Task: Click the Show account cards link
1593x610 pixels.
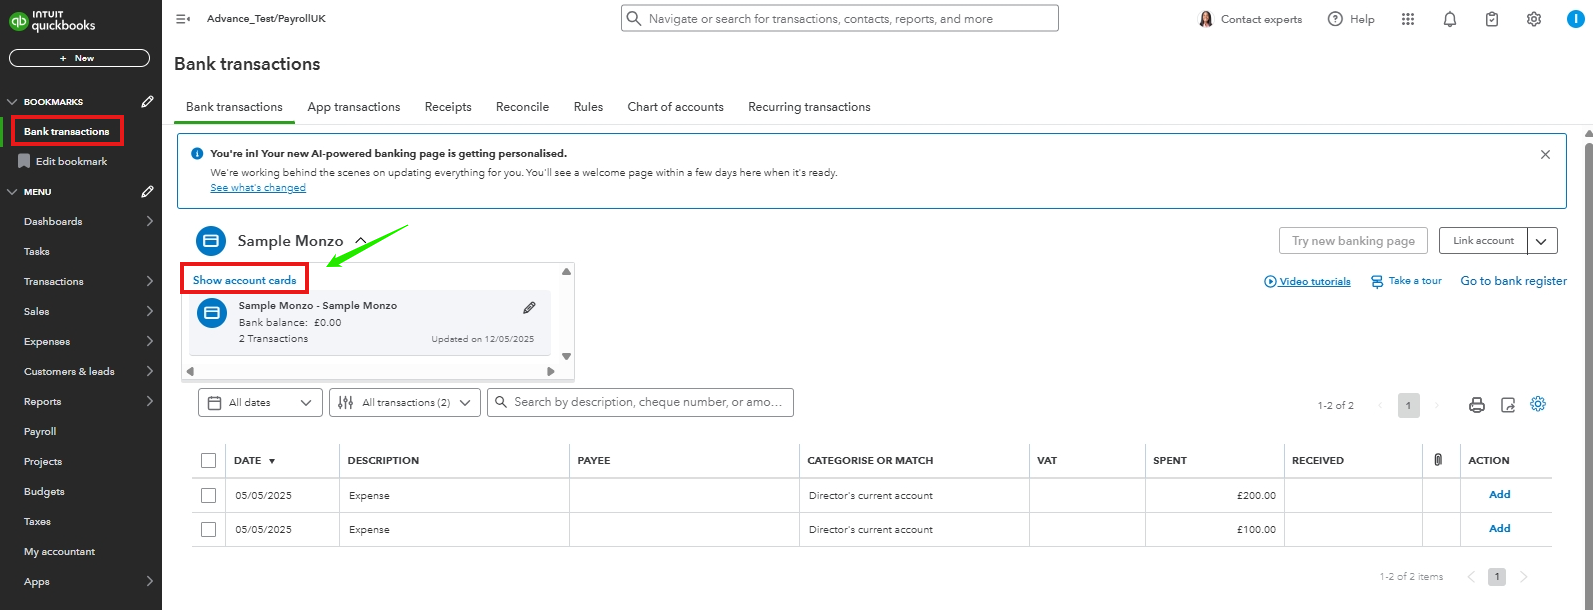Action: 244,280
